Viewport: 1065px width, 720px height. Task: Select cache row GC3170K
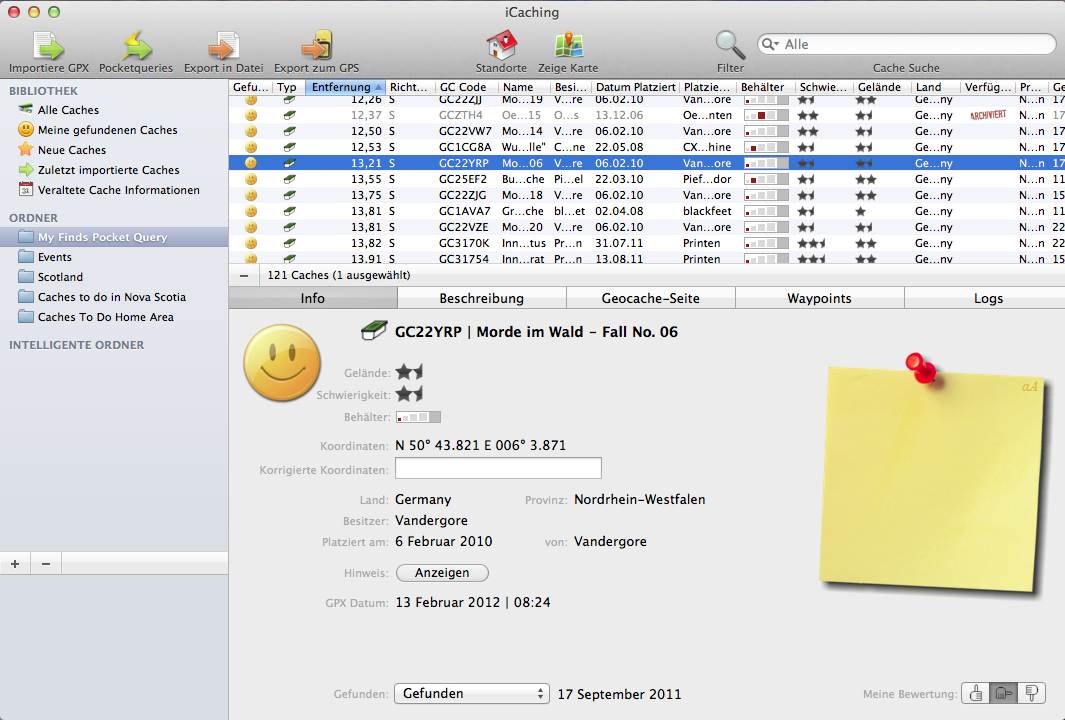(647, 243)
